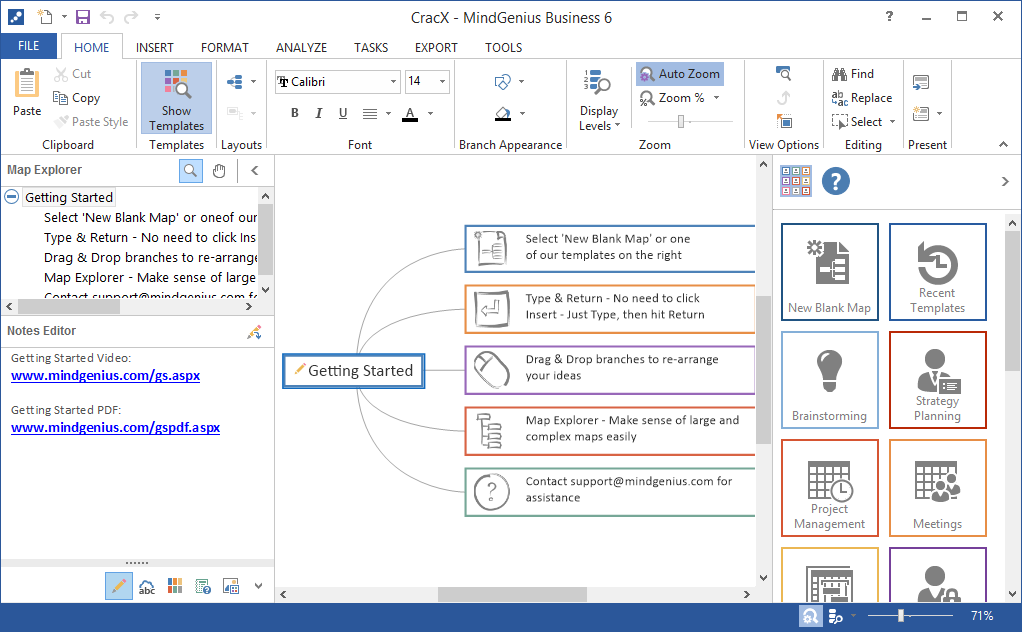Collapse the ribbon with the up chevron
Image resolution: width=1022 pixels, height=632 pixels.
click(1003, 144)
